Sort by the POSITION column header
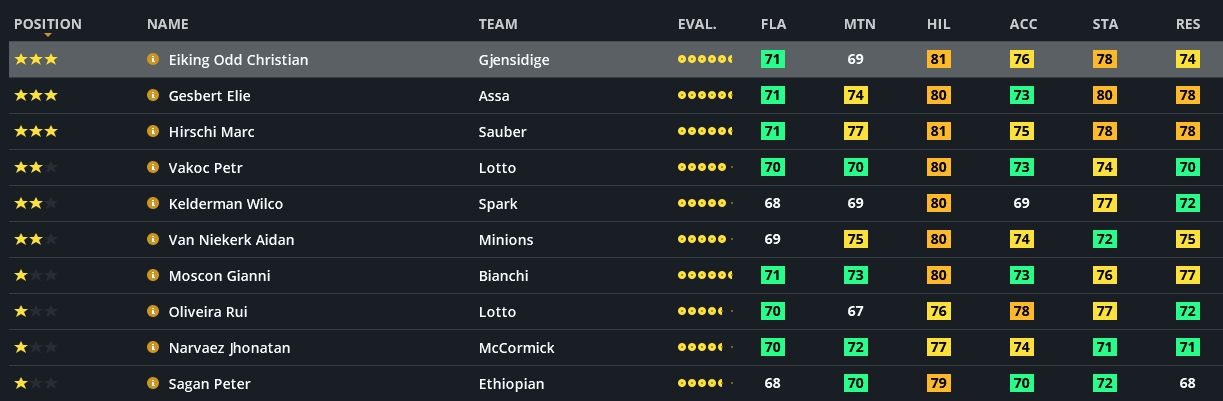Image resolution: width=1223 pixels, height=401 pixels. [48, 24]
